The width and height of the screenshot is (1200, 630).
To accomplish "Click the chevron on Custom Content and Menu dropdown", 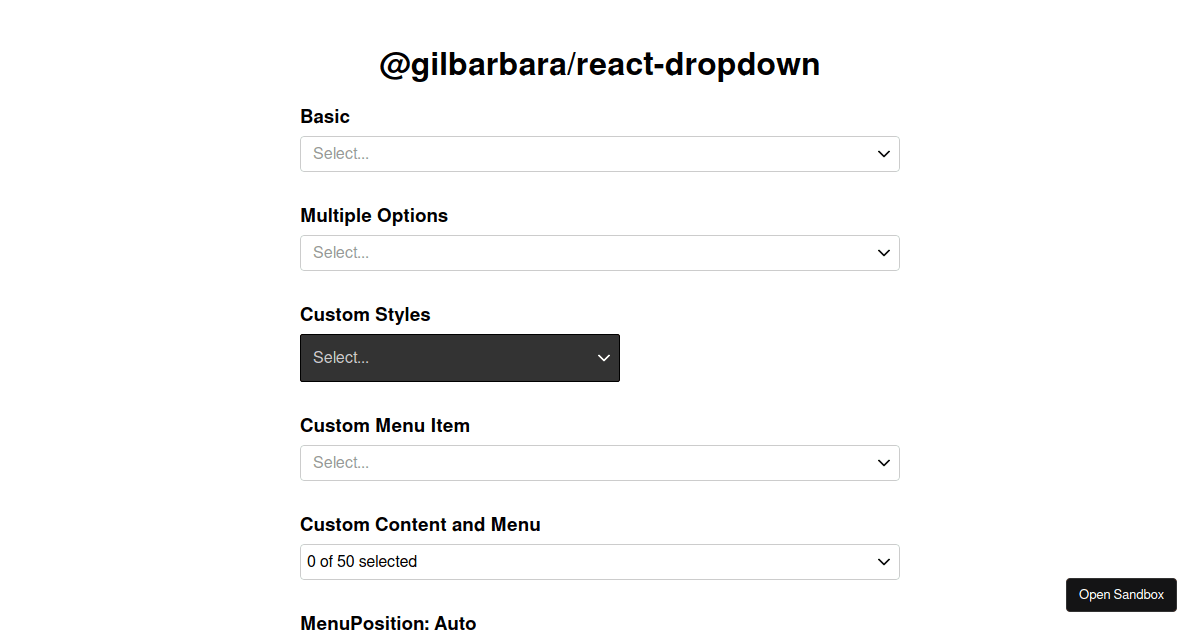I will (x=883, y=561).
